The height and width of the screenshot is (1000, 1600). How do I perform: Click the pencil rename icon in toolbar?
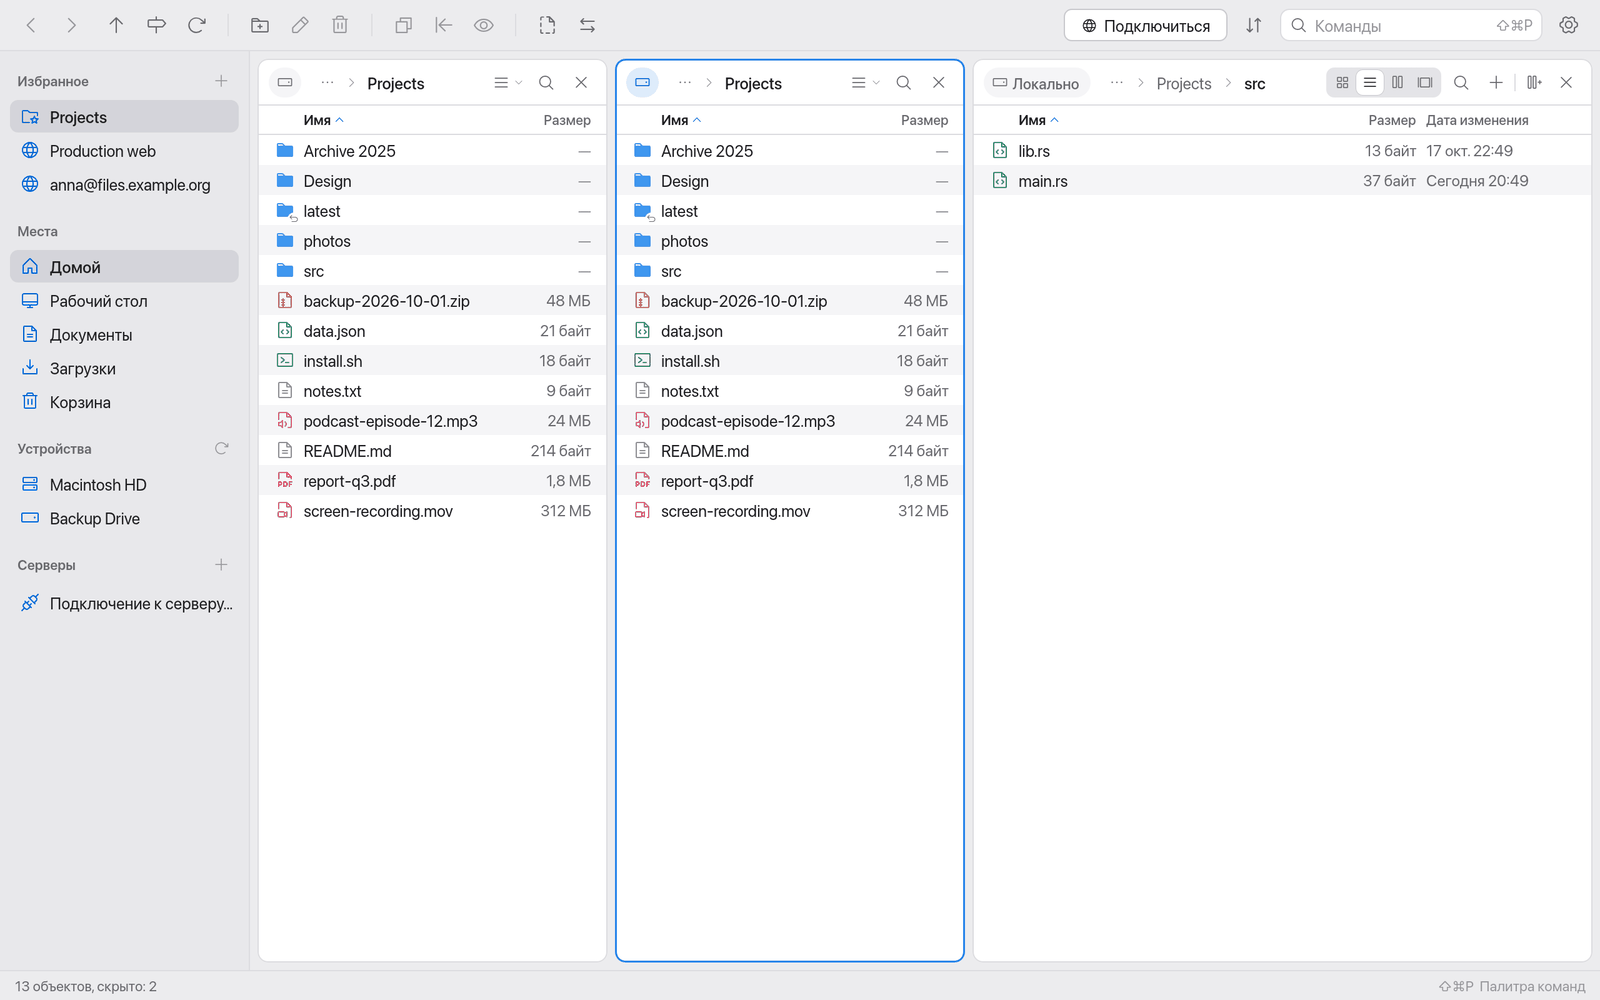300,26
